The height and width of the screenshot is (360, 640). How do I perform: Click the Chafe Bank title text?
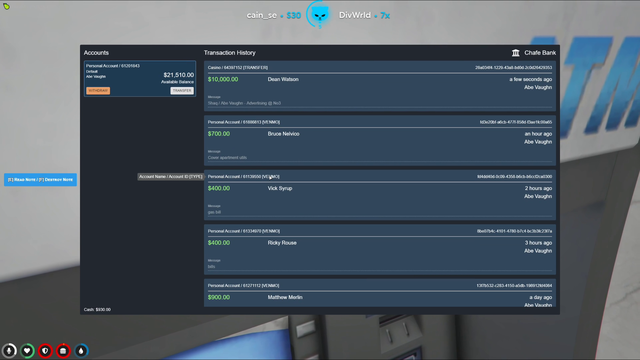pos(540,53)
